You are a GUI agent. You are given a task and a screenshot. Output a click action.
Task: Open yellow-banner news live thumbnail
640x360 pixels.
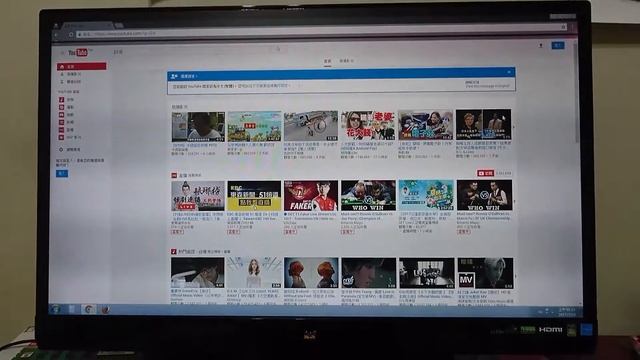click(x=254, y=196)
